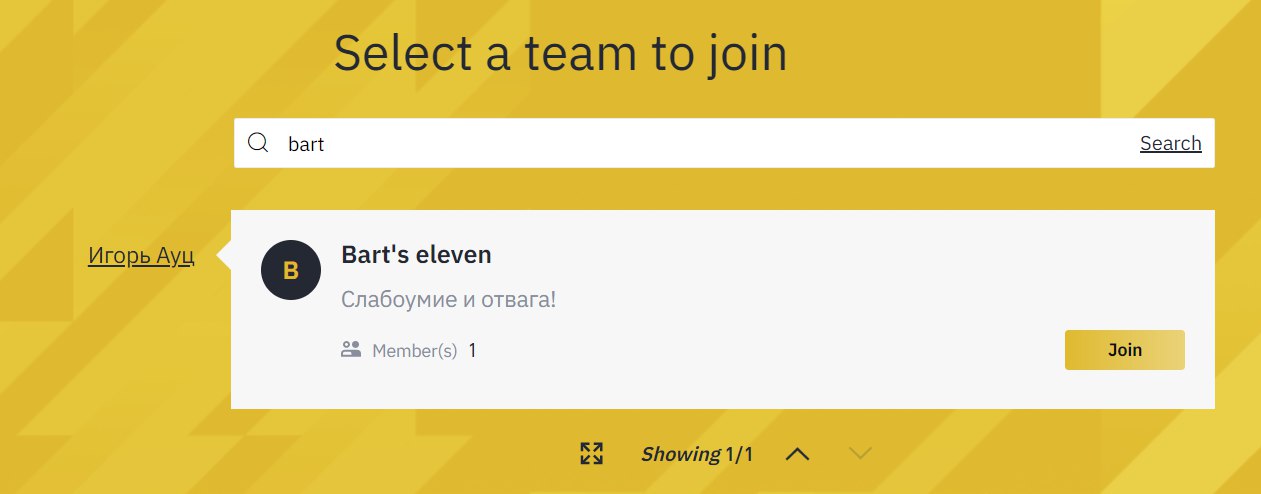Click the Select a team to join heading
This screenshot has width=1261, height=494.
560,53
